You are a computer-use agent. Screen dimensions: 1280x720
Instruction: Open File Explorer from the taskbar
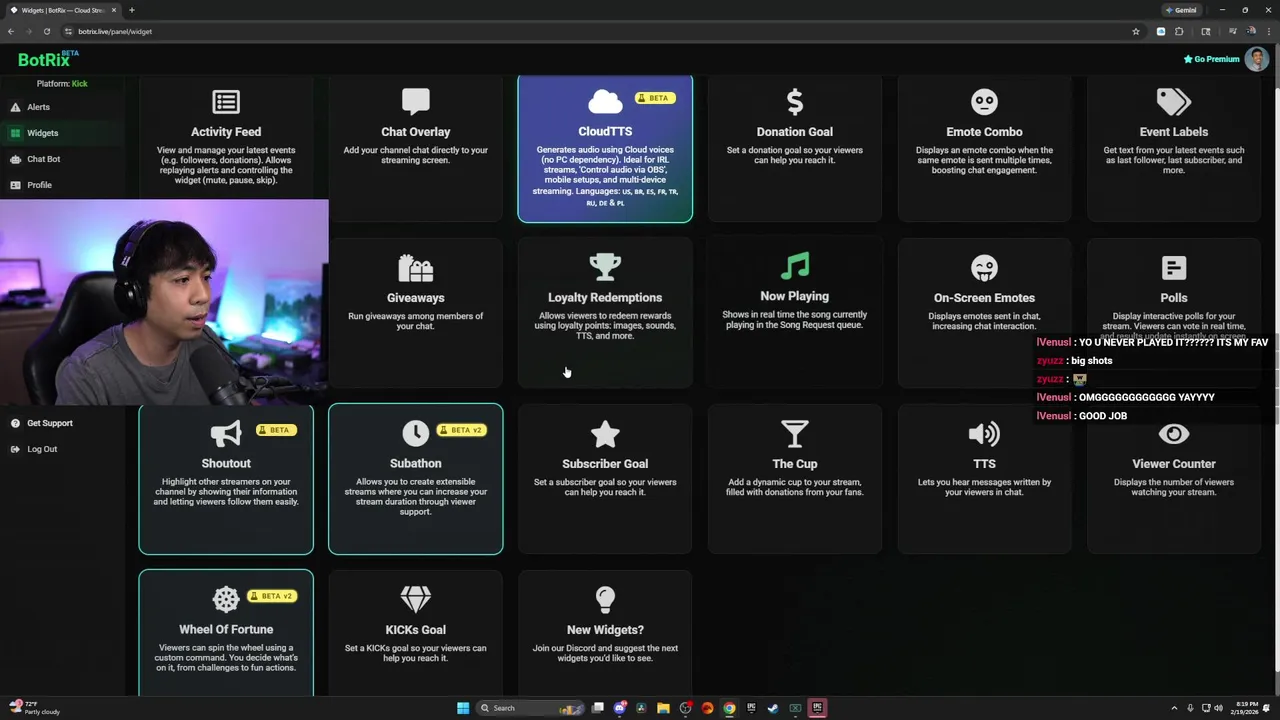[x=663, y=708]
